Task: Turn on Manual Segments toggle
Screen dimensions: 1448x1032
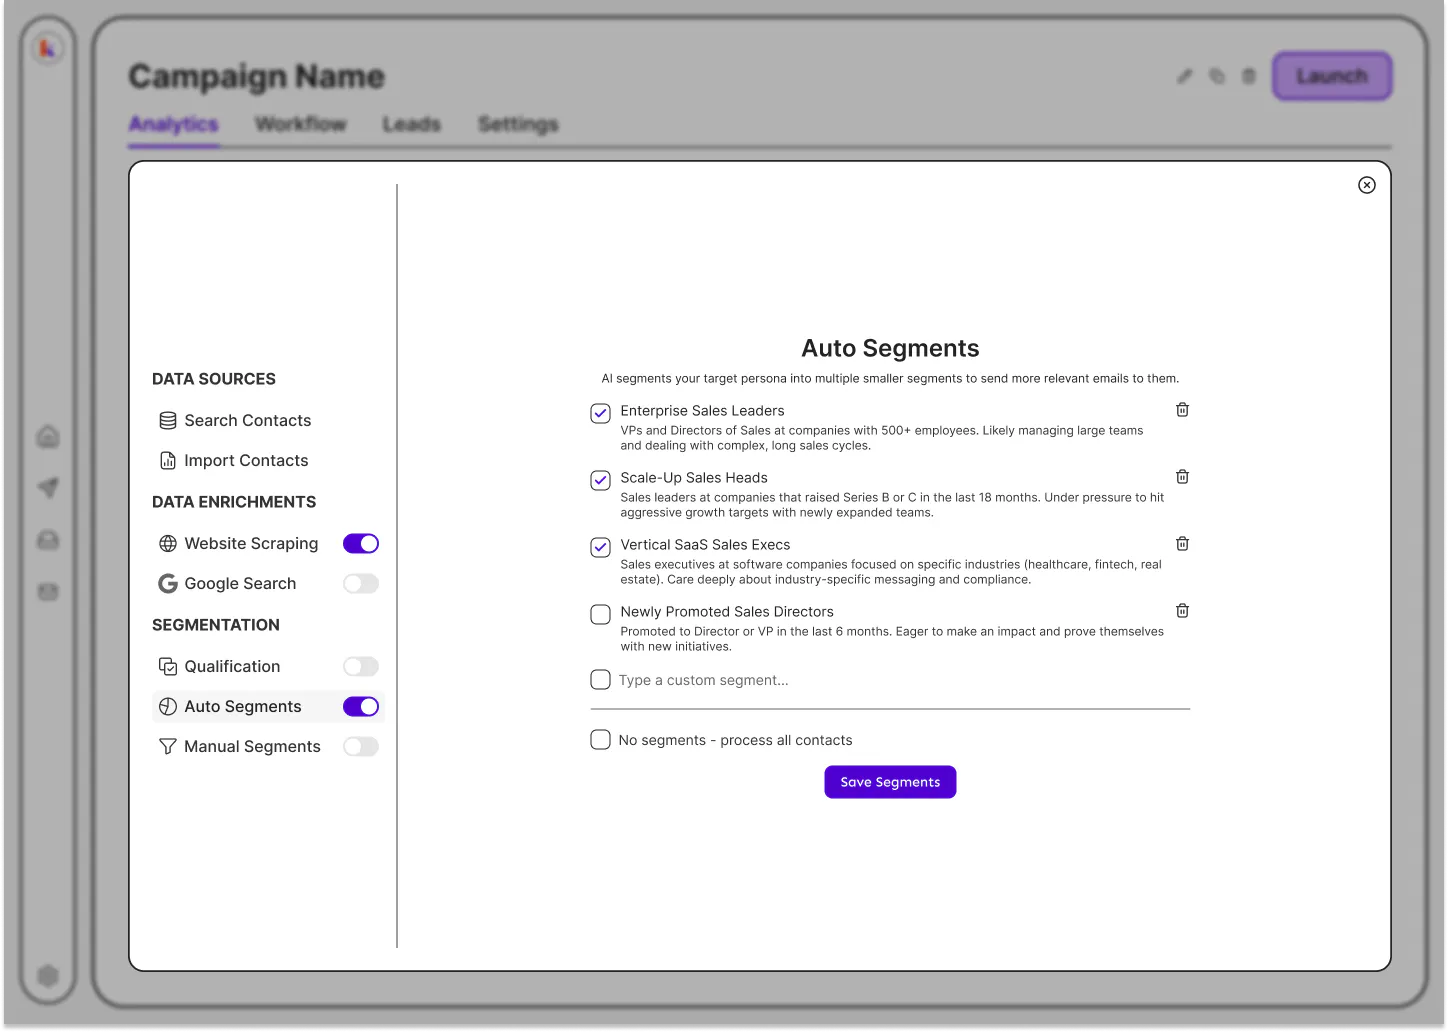Action: pyautogui.click(x=361, y=747)
